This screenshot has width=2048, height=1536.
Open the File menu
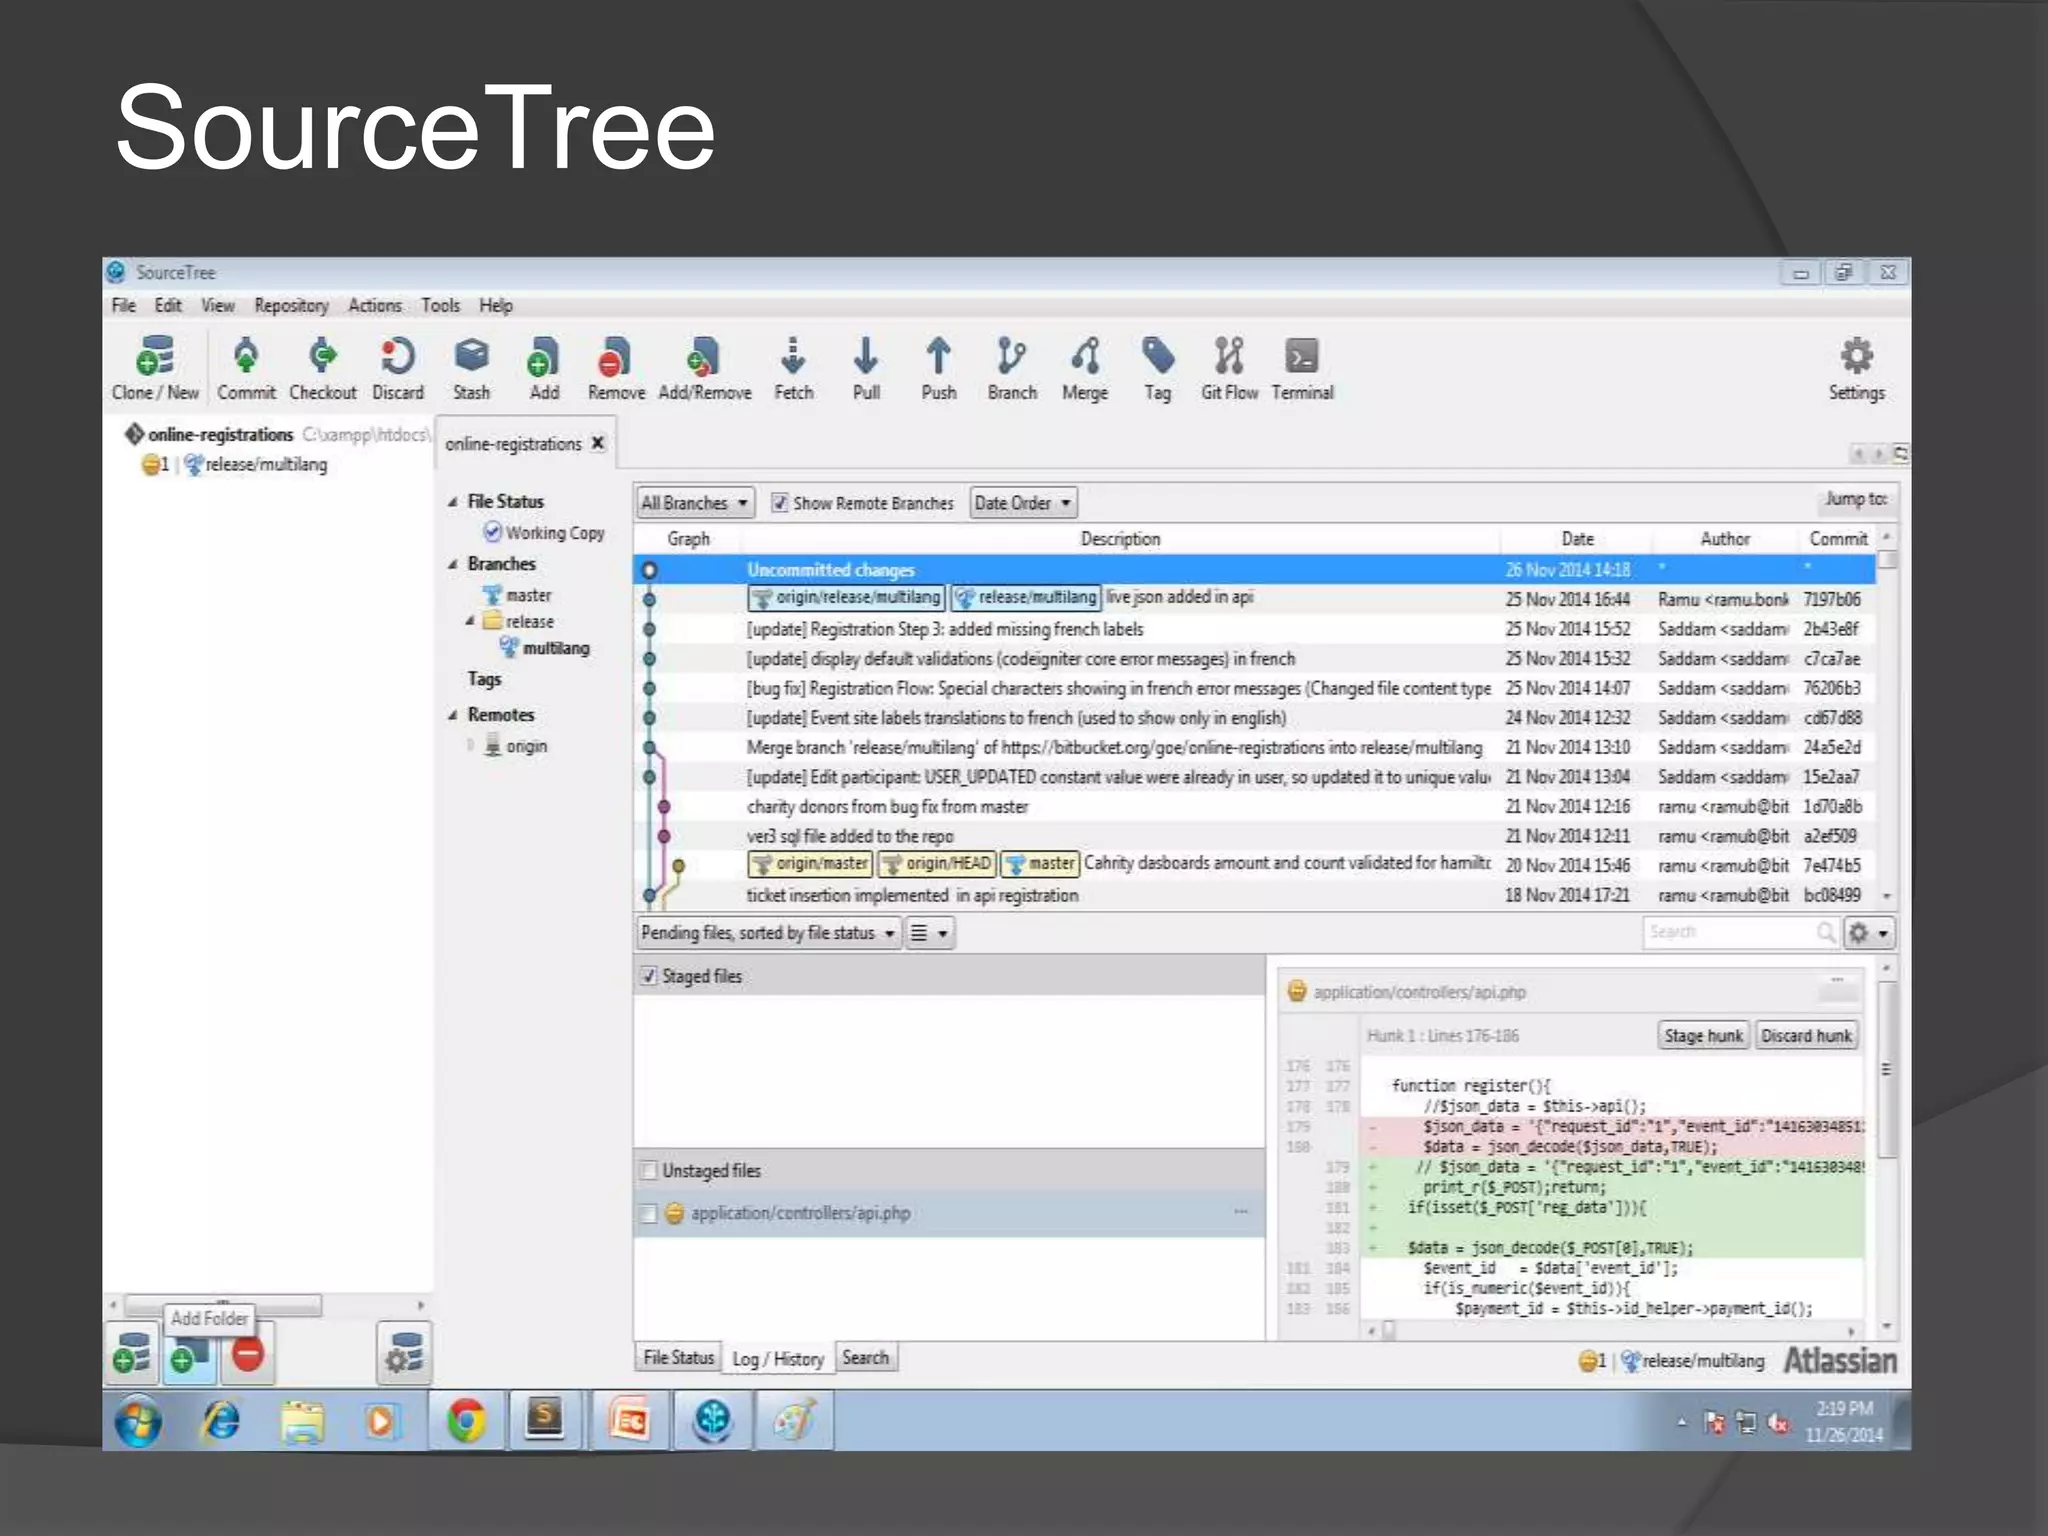pos(124,305)
